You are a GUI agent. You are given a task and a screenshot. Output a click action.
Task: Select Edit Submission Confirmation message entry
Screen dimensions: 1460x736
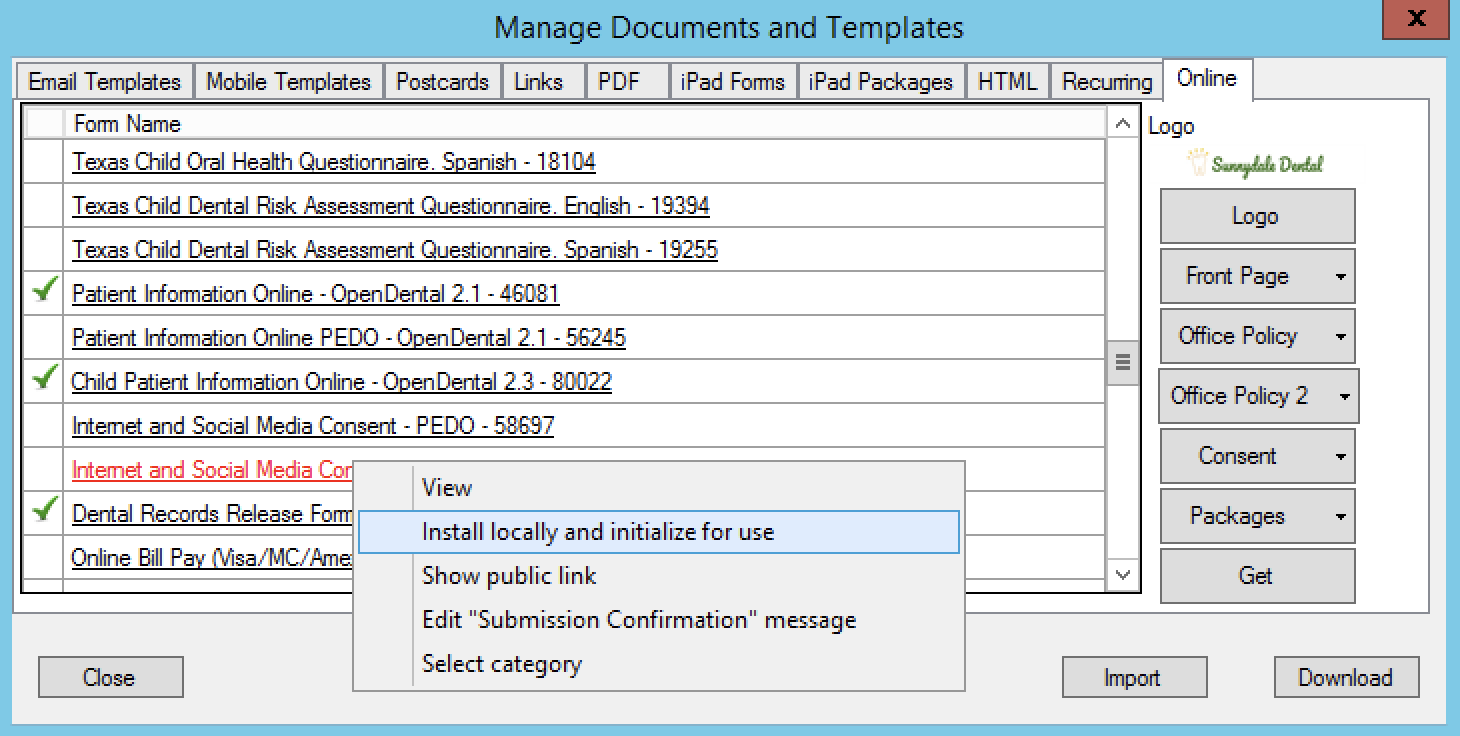tap(657, 620)
